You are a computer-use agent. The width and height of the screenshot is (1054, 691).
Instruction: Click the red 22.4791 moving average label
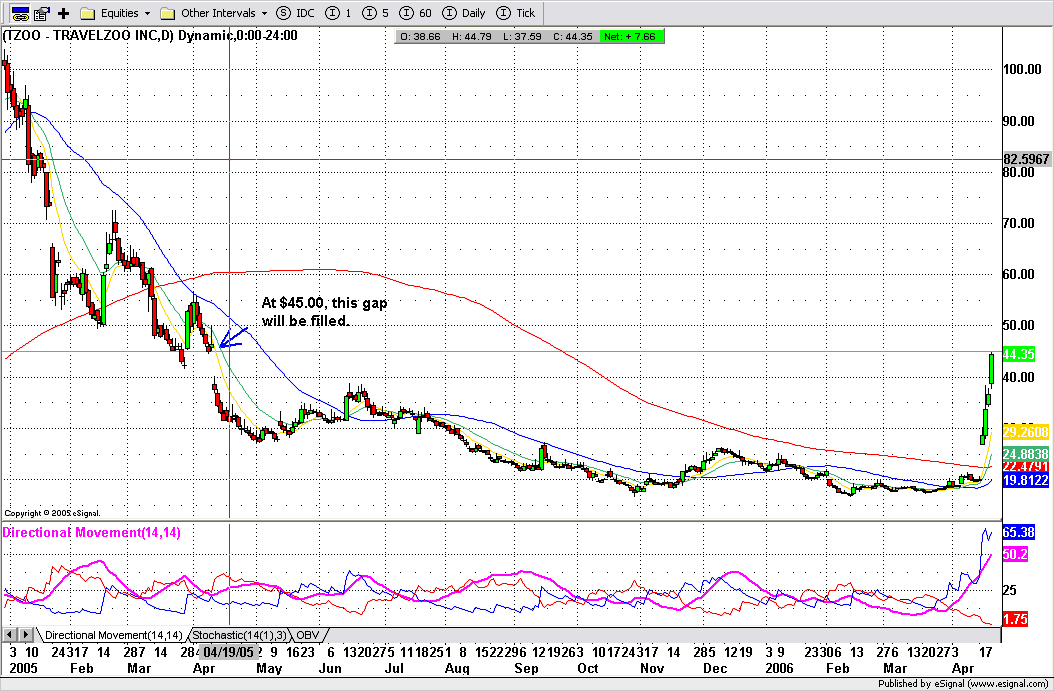[1026, 466]
